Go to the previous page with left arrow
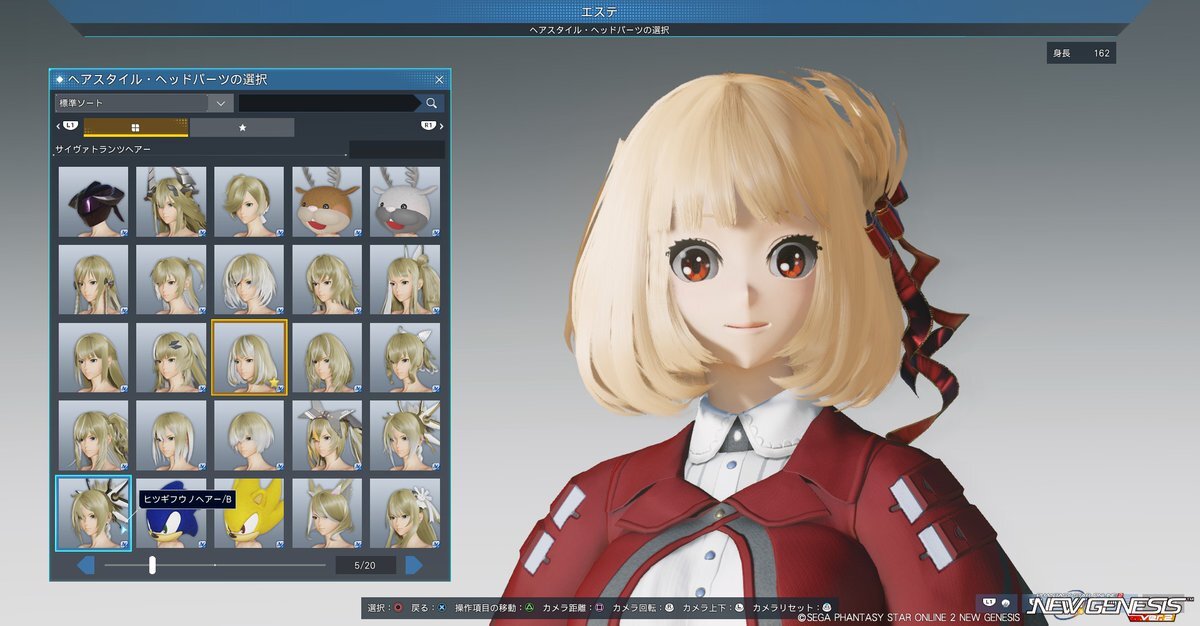 pyautogui.click(x=86, y=566)
